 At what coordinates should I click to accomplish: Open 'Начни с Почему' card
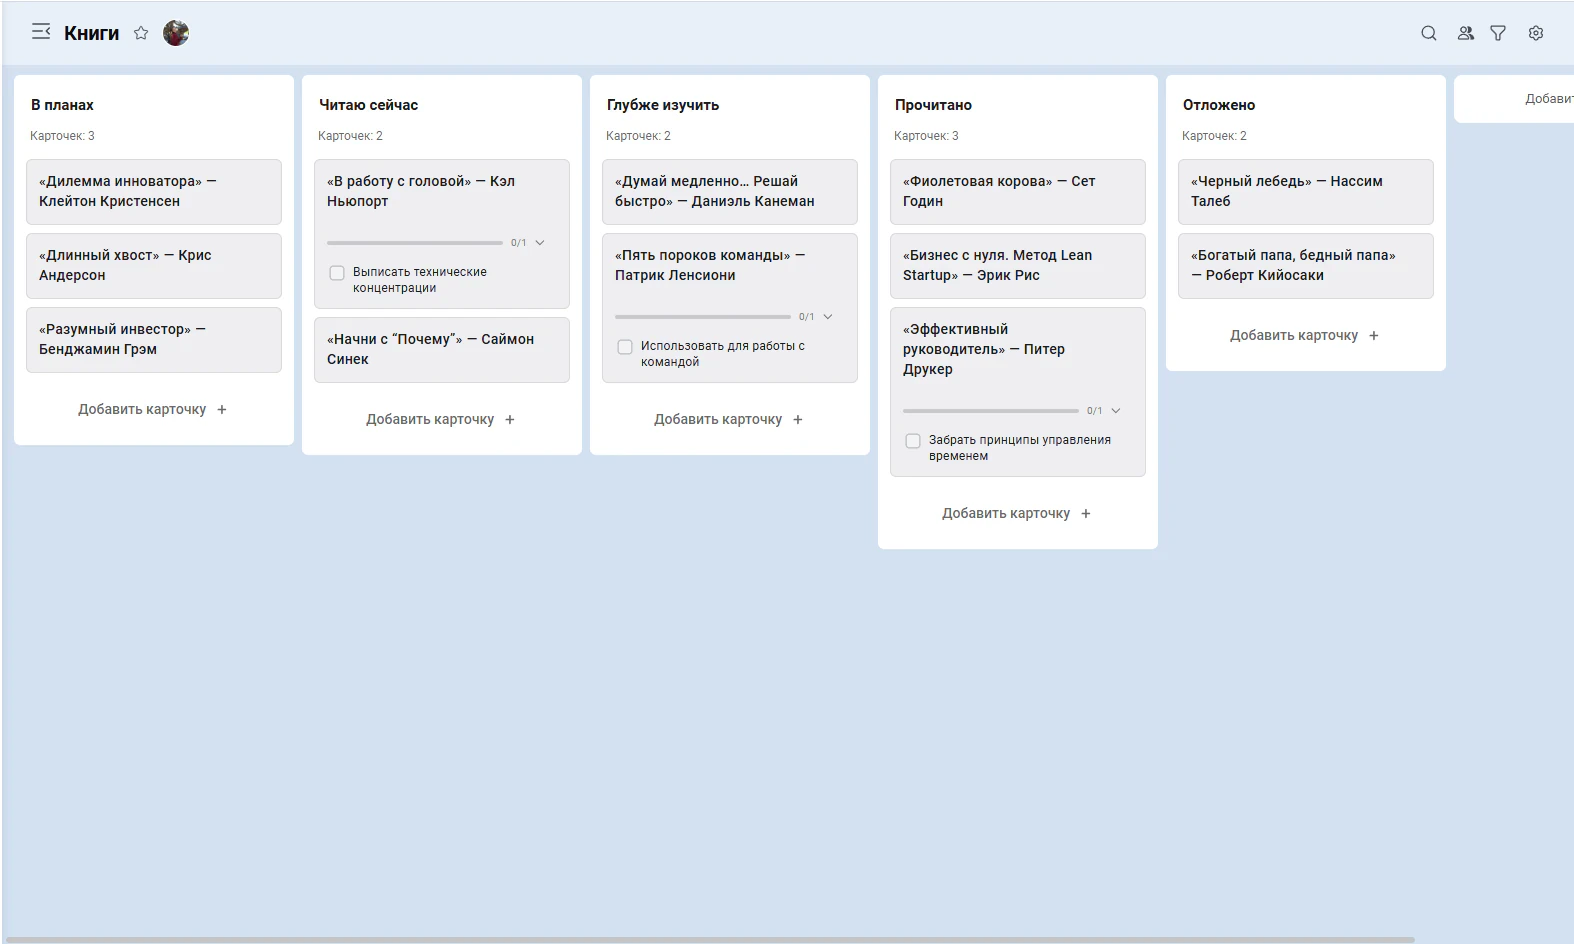click(442, 350)
